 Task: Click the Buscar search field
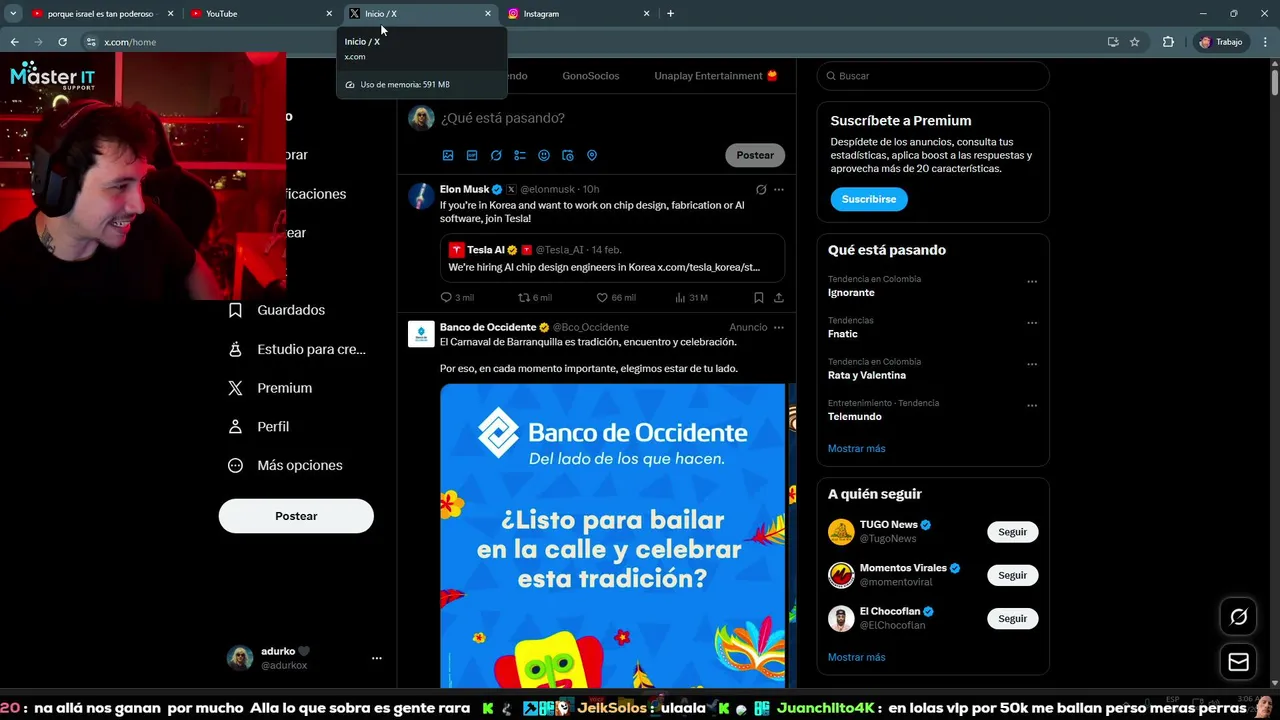point(933,76)
